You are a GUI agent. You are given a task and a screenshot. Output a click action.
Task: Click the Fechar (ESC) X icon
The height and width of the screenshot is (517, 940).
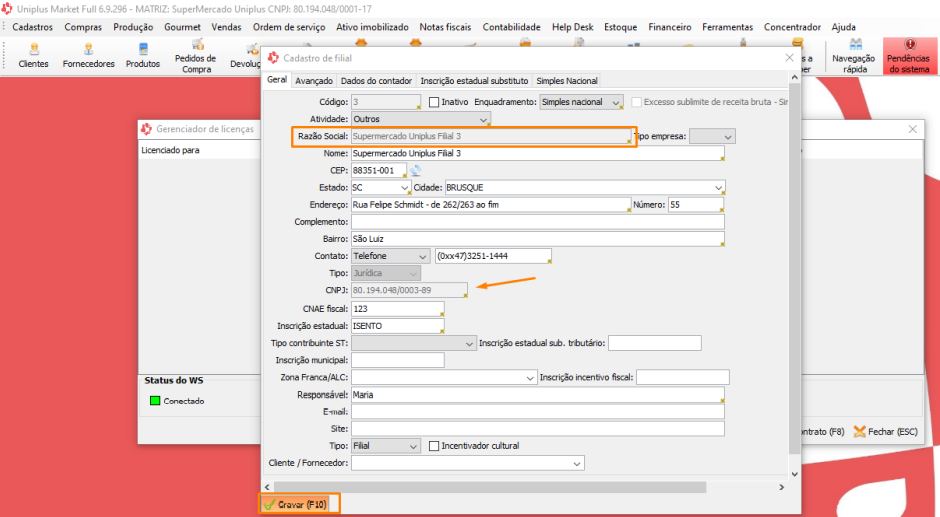click(860, 431)
